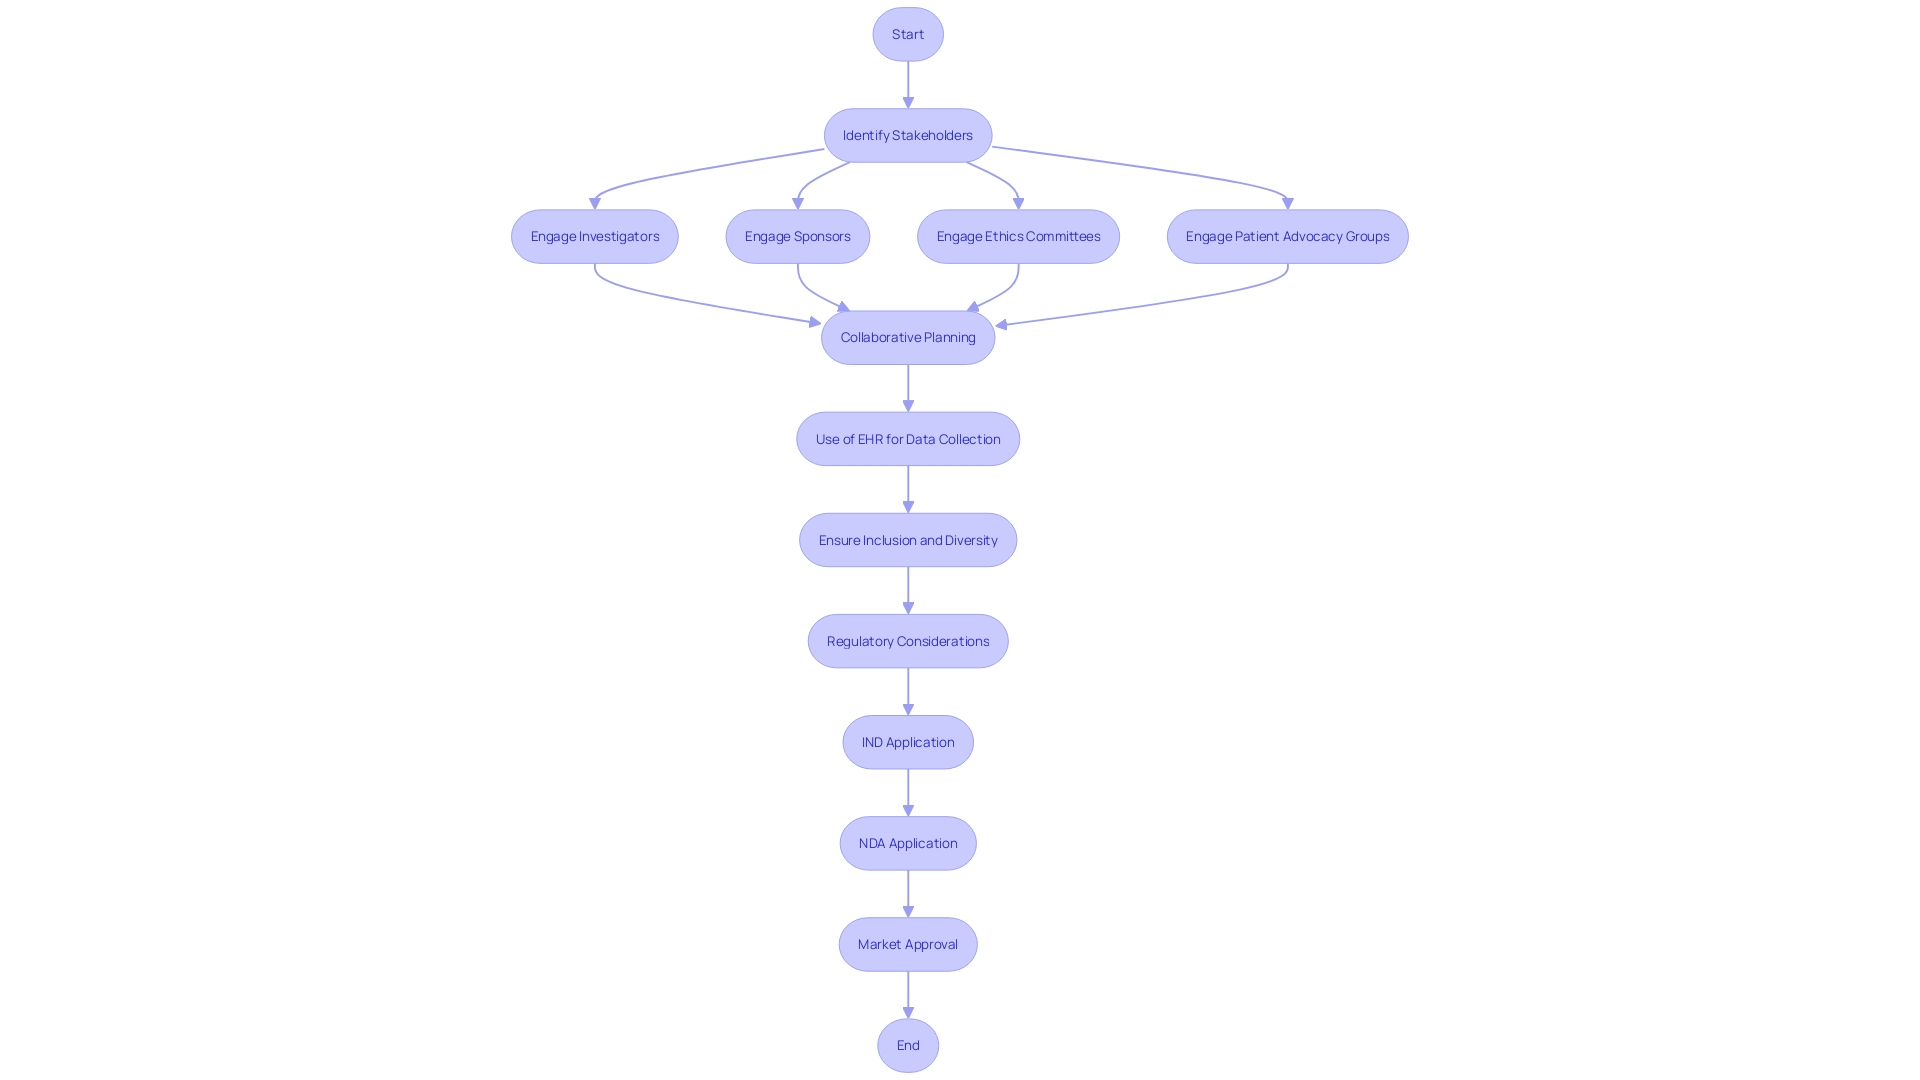Click the Engage Investigators node
The height and width of the screenshot is (1080, 1920).
point(595,235)
